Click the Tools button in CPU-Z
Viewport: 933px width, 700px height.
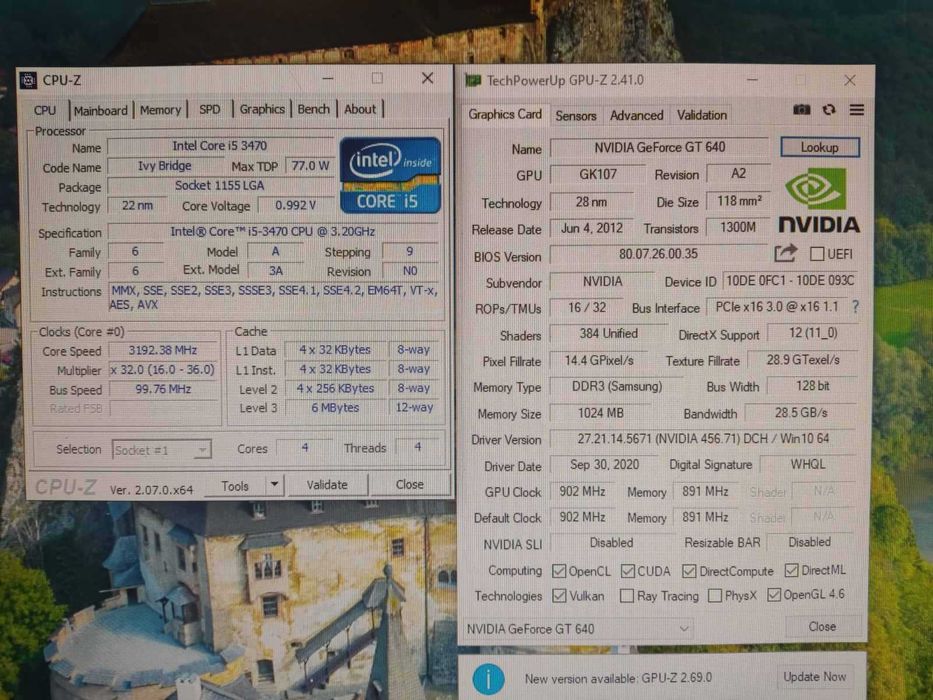tap(235, 486)
